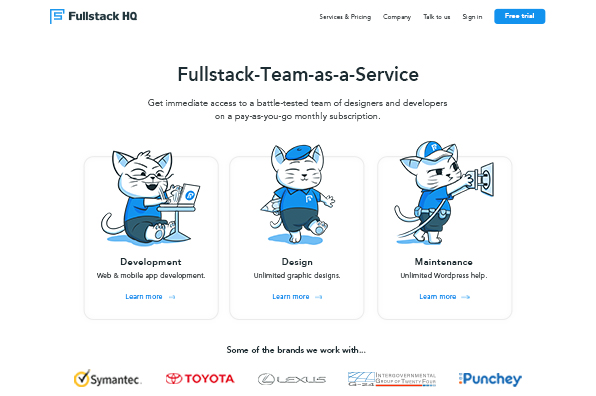This screenshot has height=396, width=596.
Task: Click the Fullstack HQ brand name text
Action: coord(103,16)
